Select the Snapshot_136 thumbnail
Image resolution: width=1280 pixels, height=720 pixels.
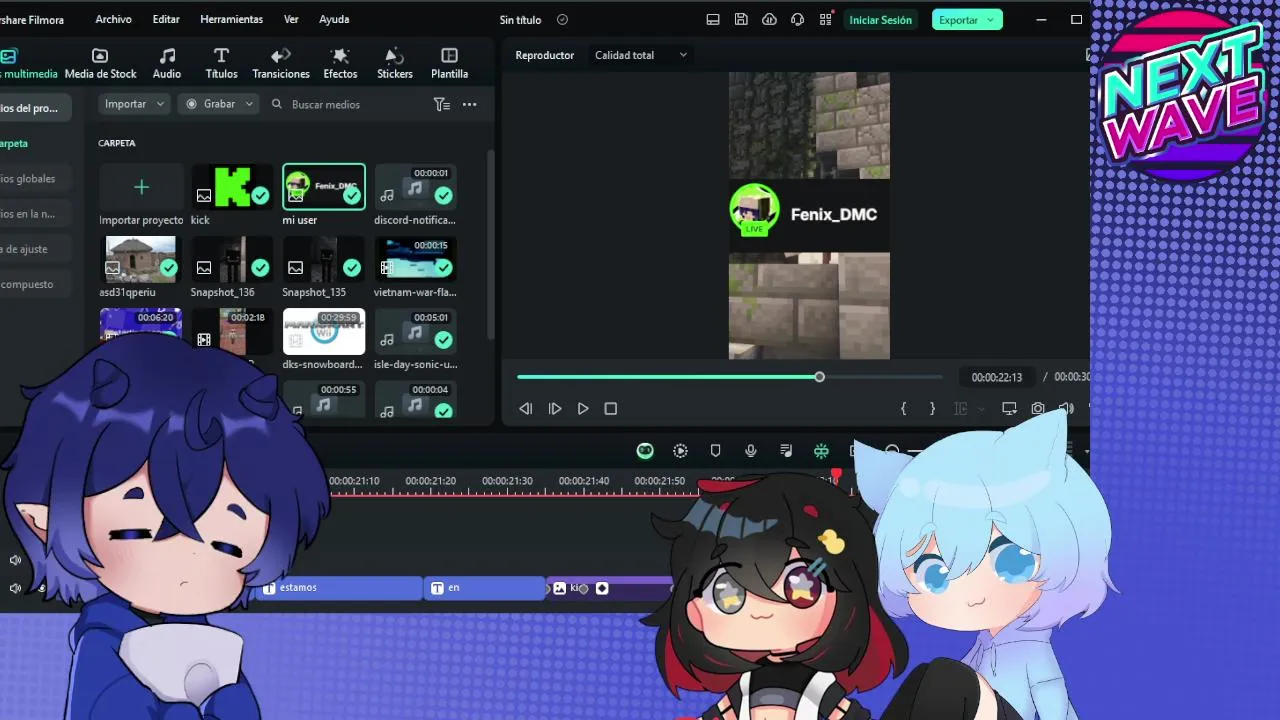232,259
